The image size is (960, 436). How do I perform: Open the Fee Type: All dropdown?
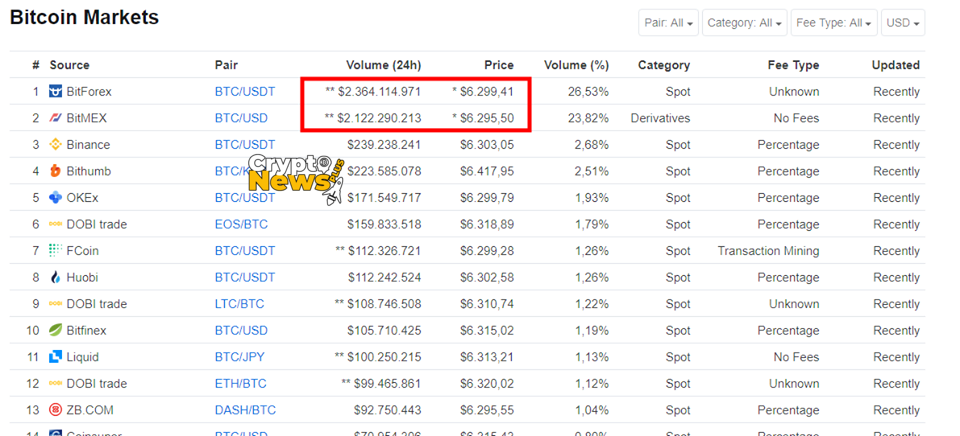coord(834,23)
